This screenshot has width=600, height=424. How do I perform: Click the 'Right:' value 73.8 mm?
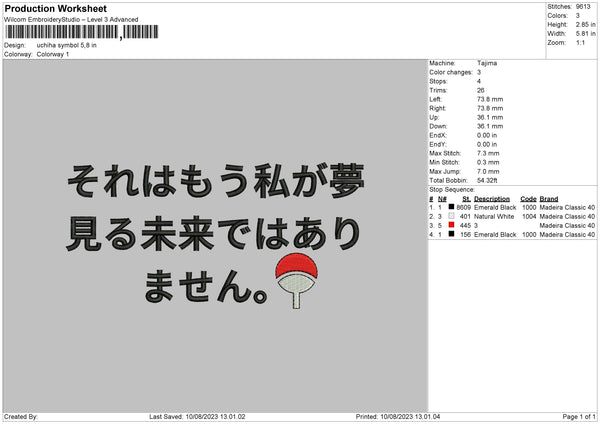[x=490, y=108]
